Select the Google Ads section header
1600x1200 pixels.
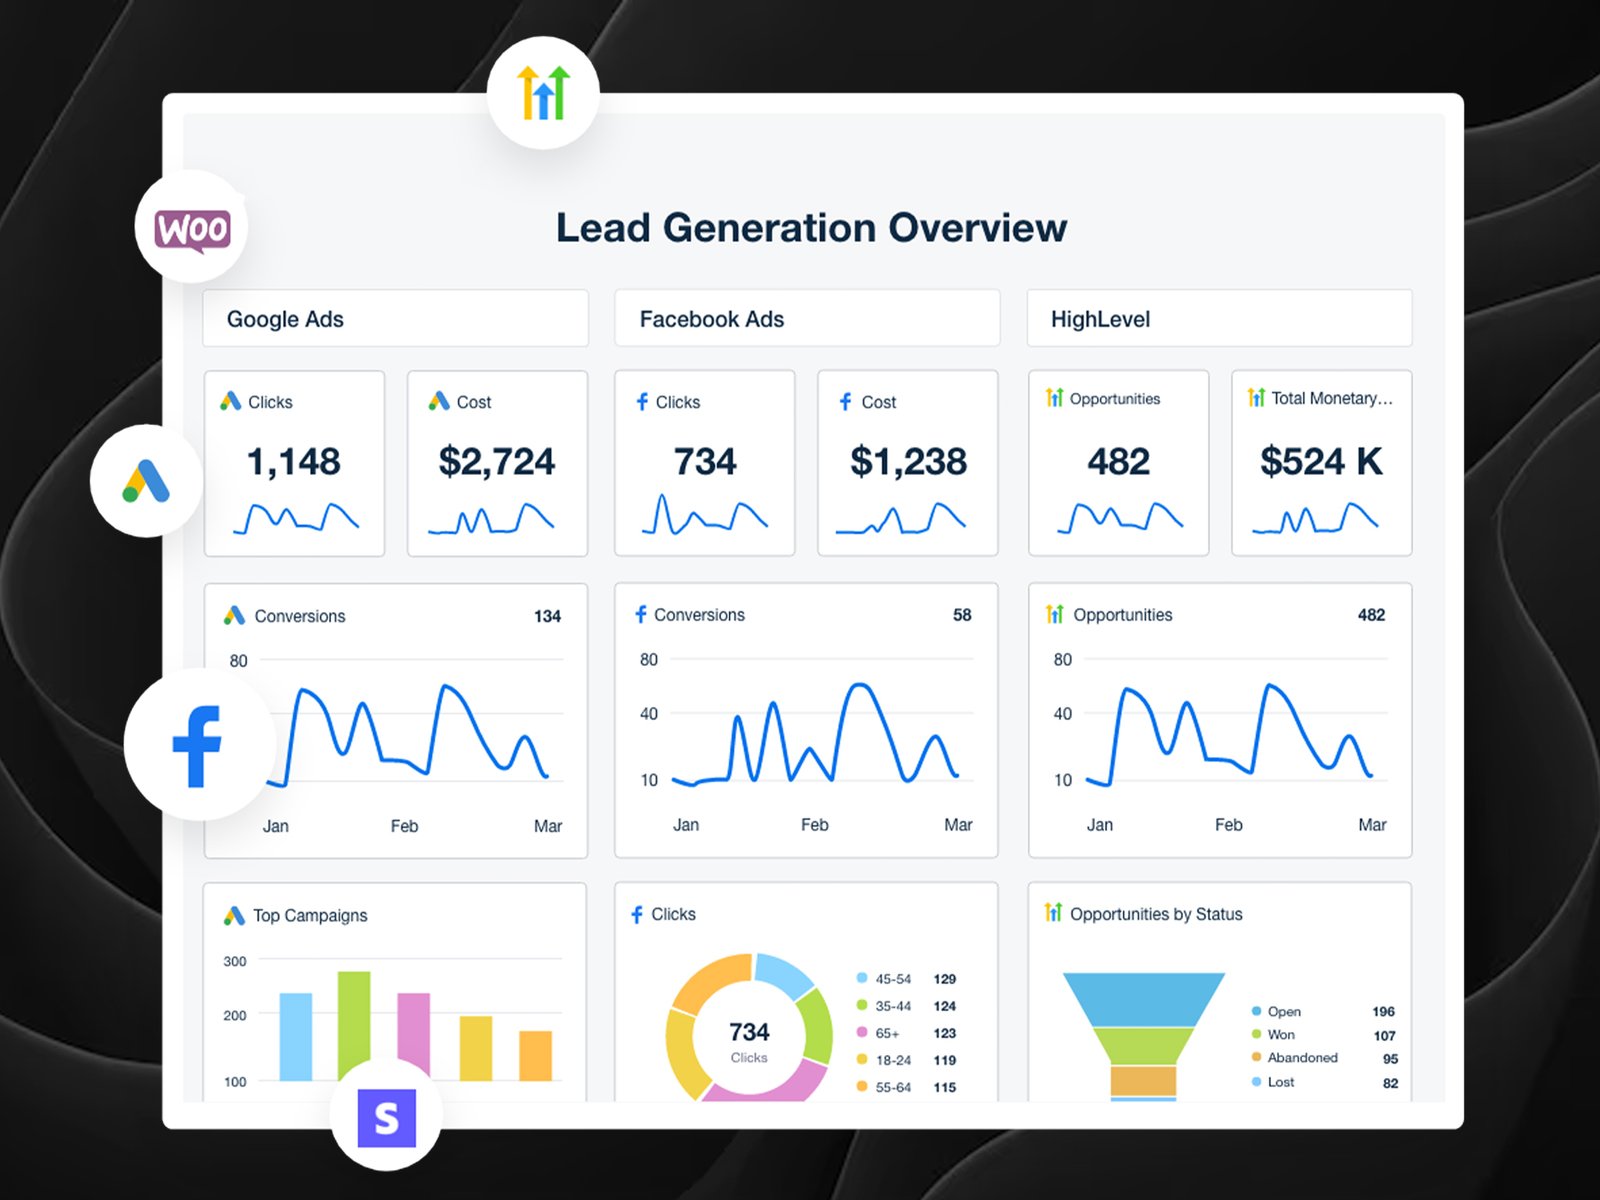click(395, 319)
